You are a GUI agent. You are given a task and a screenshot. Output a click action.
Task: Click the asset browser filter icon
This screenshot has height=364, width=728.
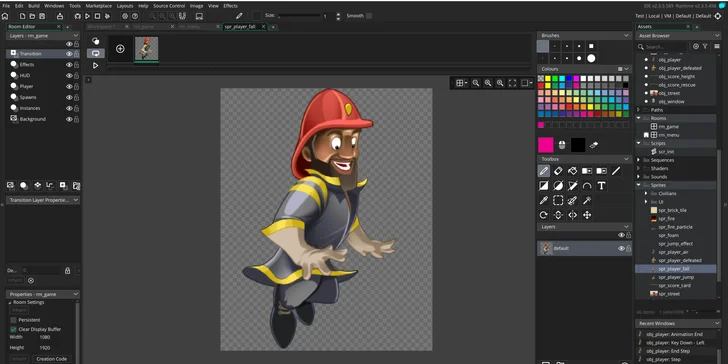pos(705,46)
